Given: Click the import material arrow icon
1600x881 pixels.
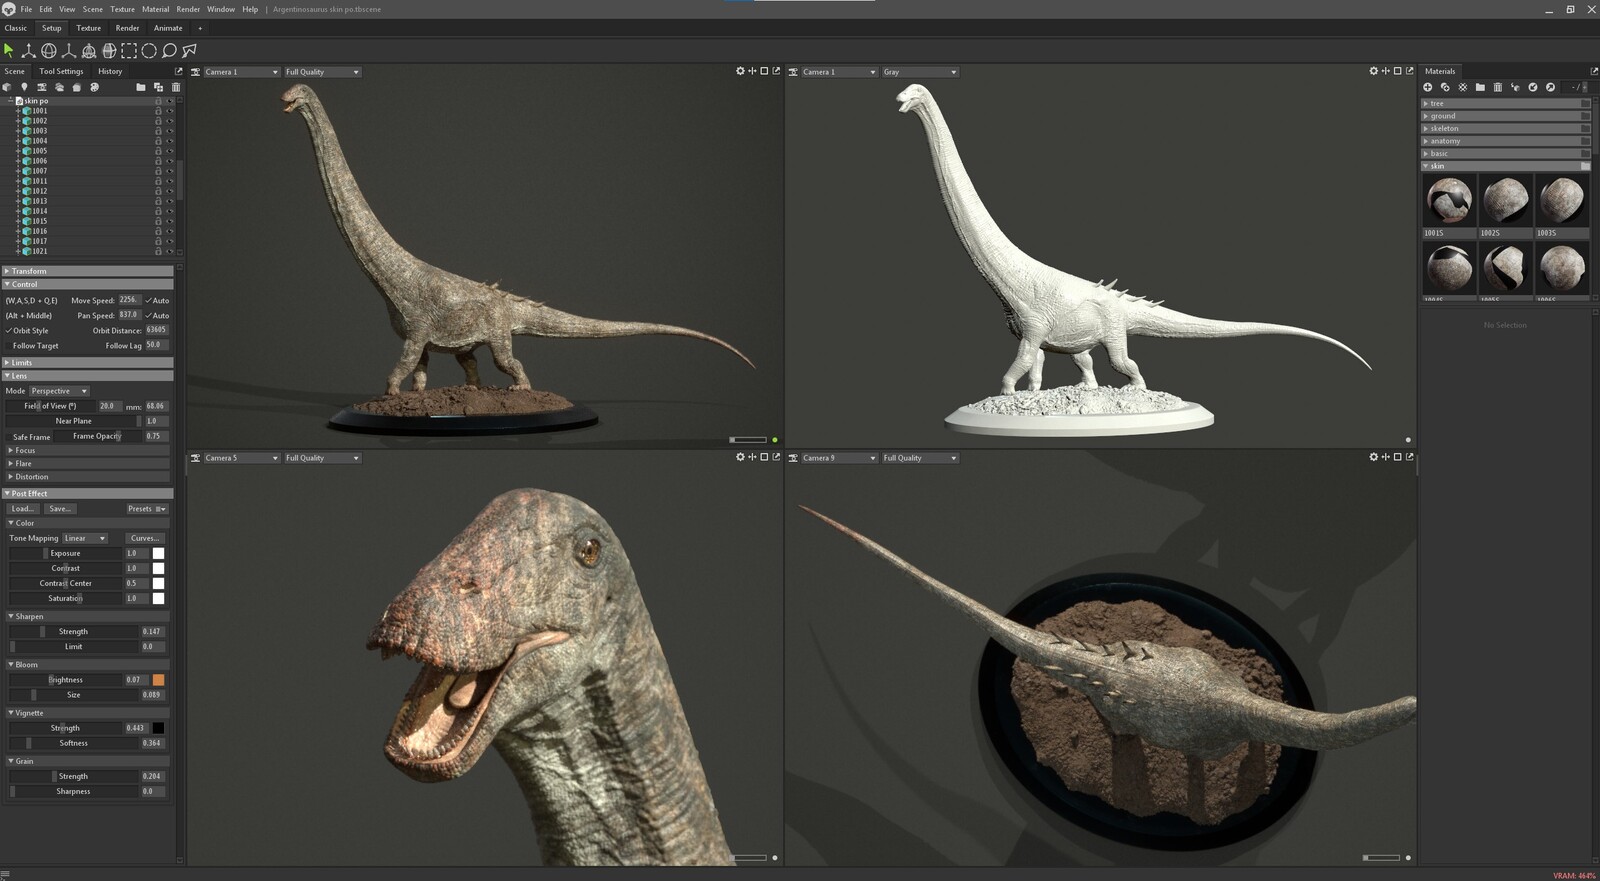Looking at the screenshot, I should click(1533, 87).
